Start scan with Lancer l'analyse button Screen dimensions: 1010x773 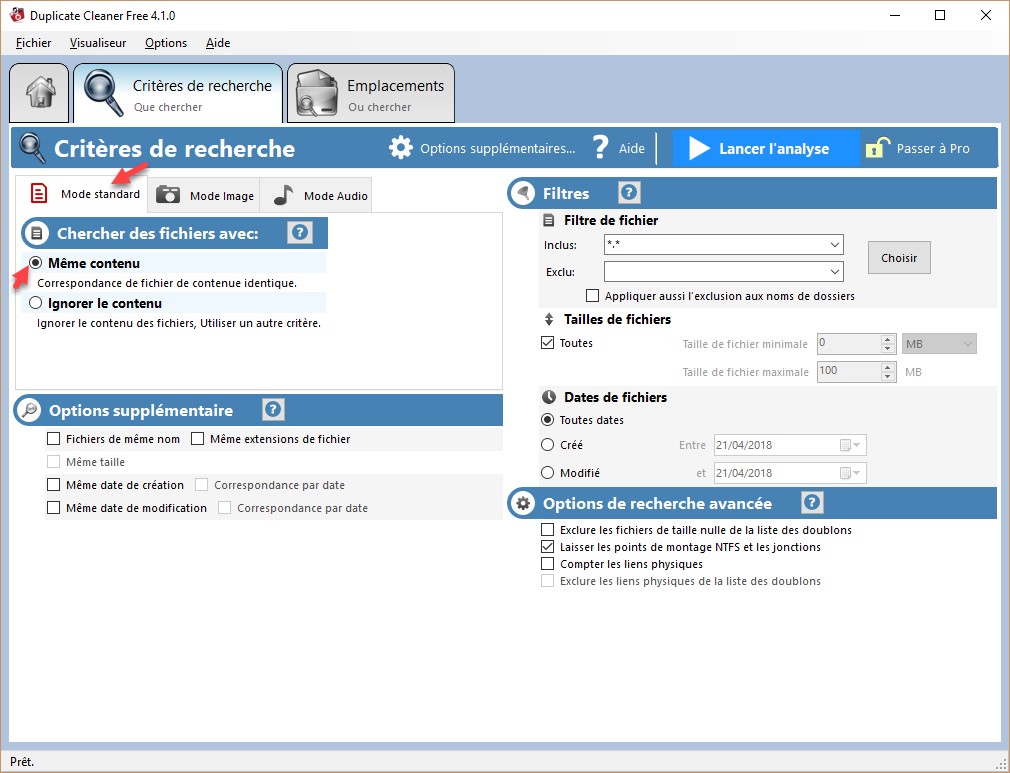pos(765,148)
